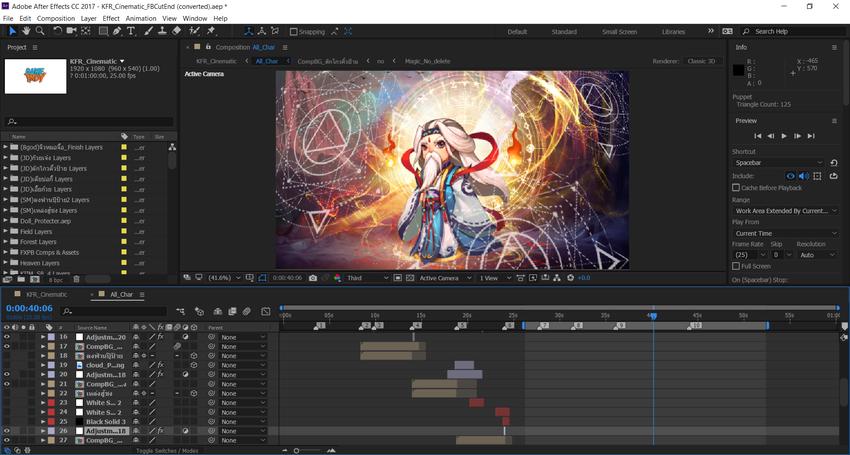The height and width of the screenshot is (455, 850).
Task: Open the Graph Editor icon
Action: point(266,311)
